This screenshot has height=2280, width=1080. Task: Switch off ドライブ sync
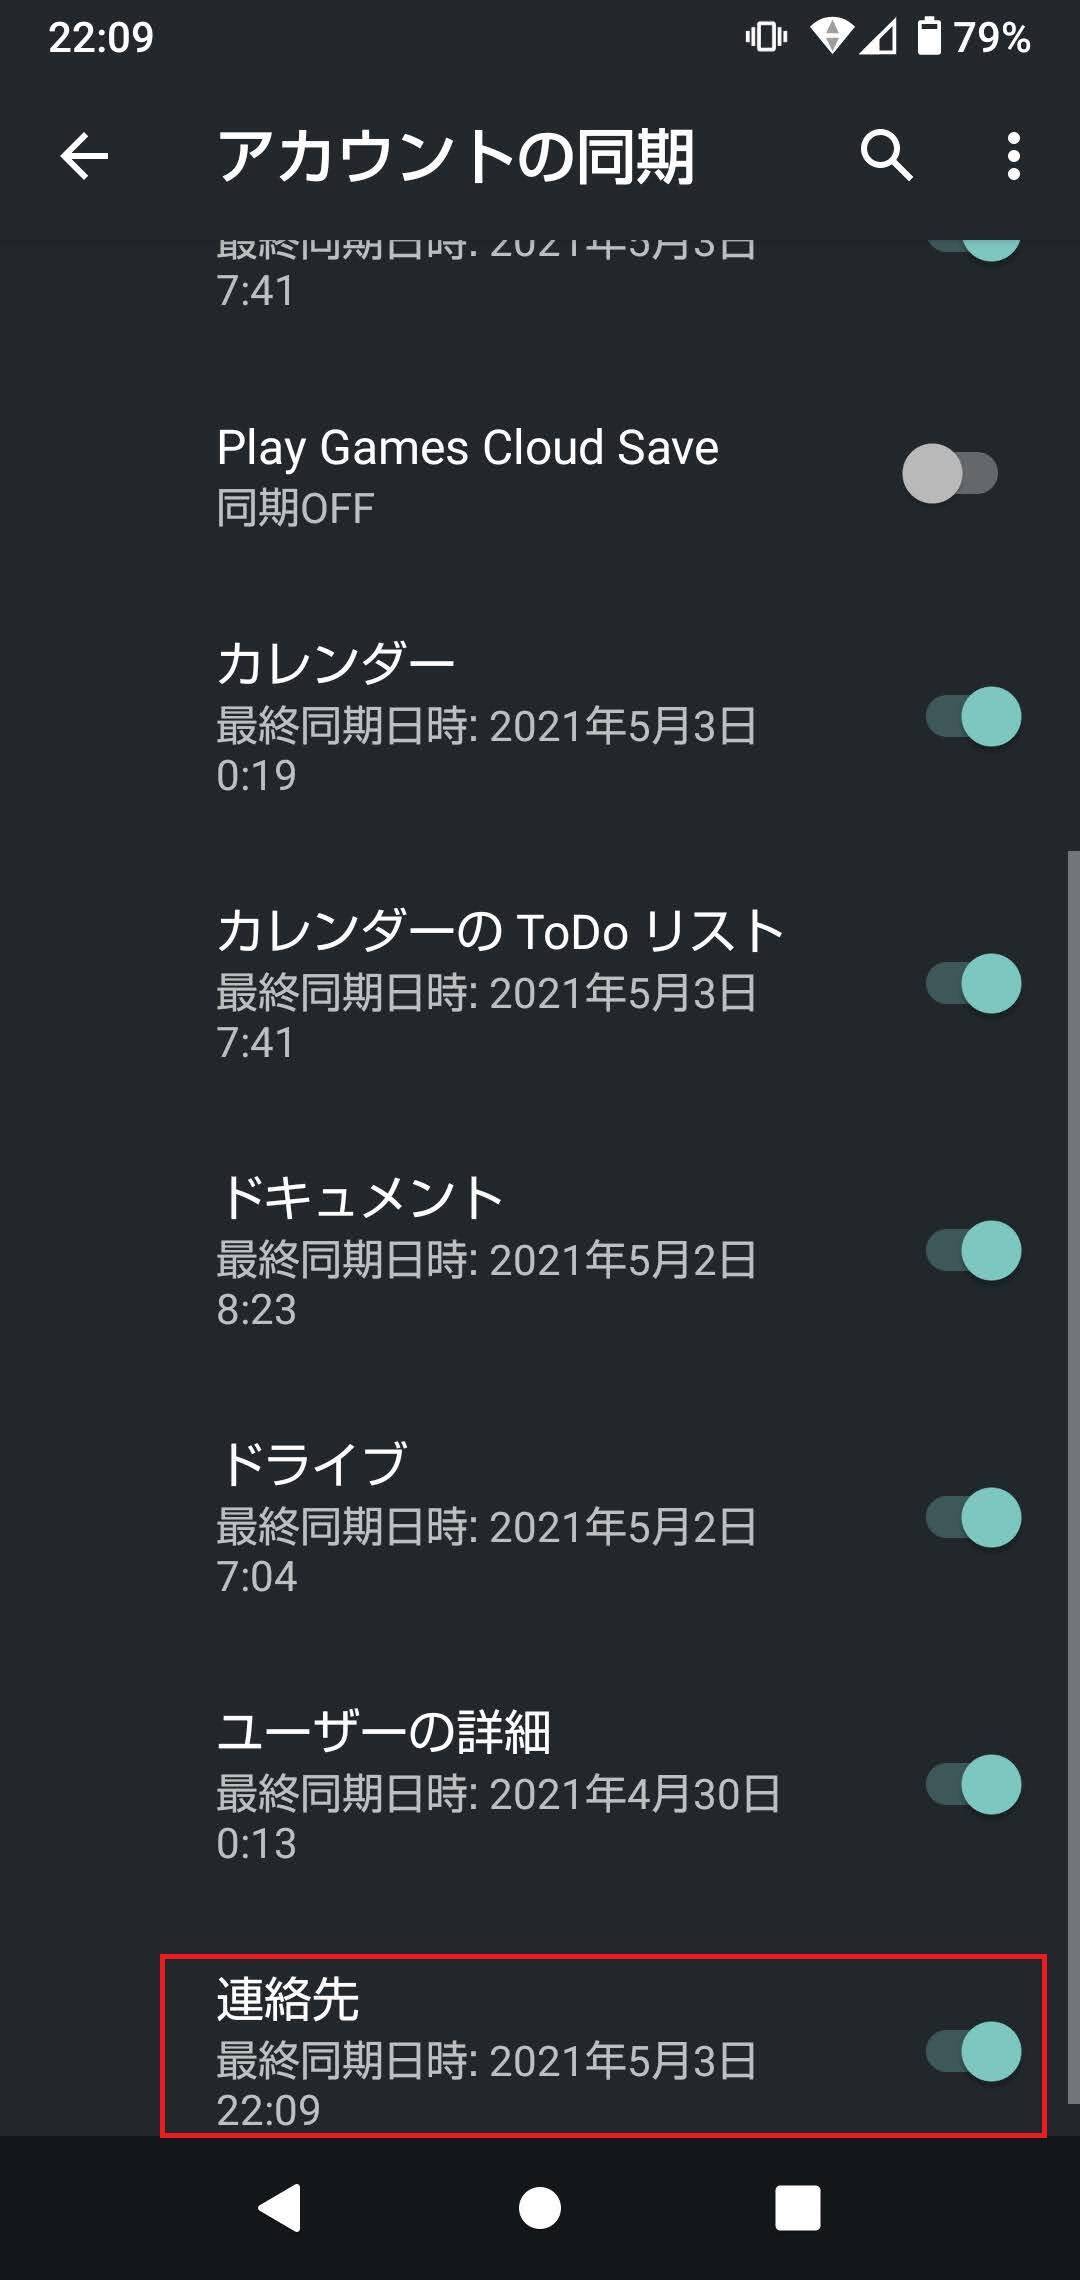point(973,1518)
